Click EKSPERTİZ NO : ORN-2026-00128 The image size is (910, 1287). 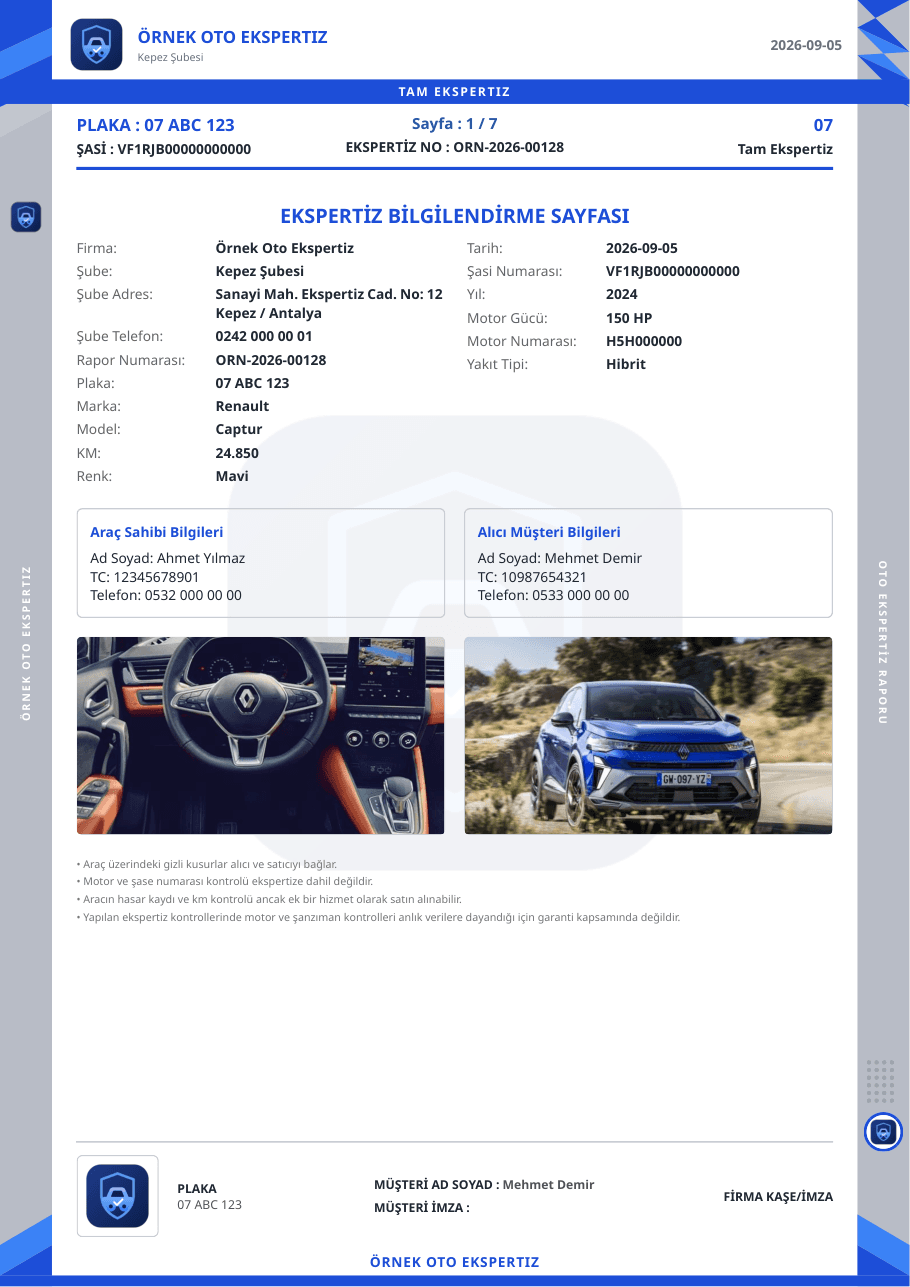point(455,147)
